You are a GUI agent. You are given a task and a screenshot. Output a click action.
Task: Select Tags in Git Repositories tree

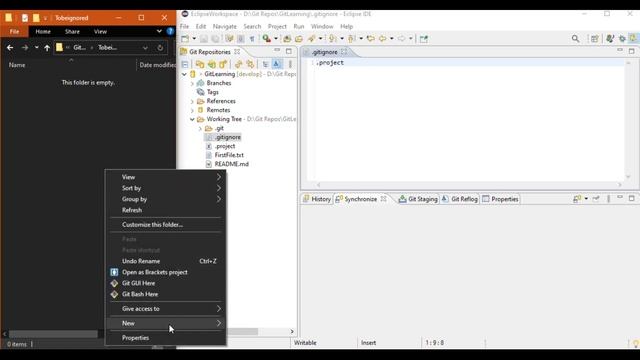(212, 92)
